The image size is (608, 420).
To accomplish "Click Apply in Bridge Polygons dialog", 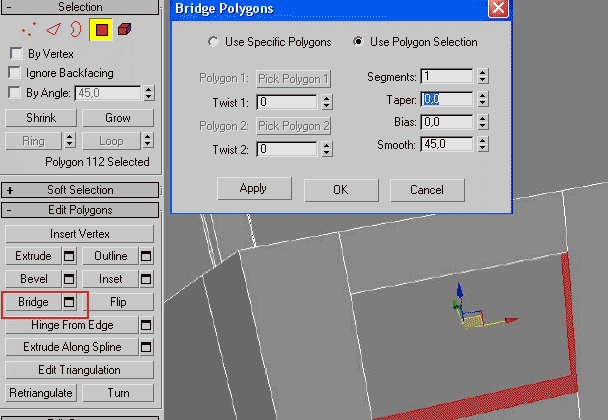I will click(x=254, y=188).
